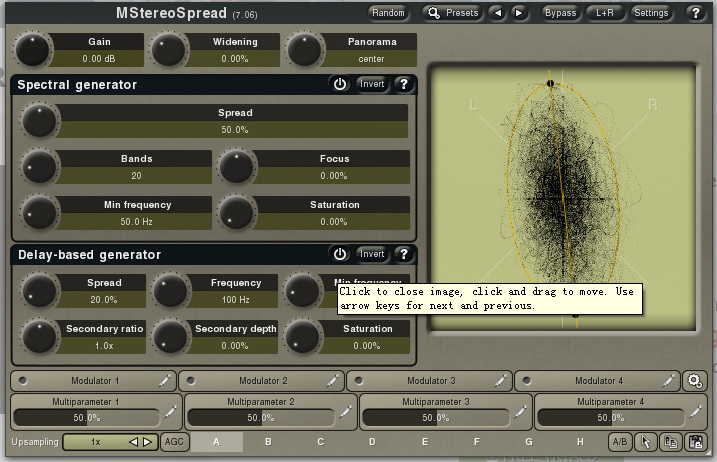Click the A/B comparison button
717x462 pixels.
pos(620,442)
